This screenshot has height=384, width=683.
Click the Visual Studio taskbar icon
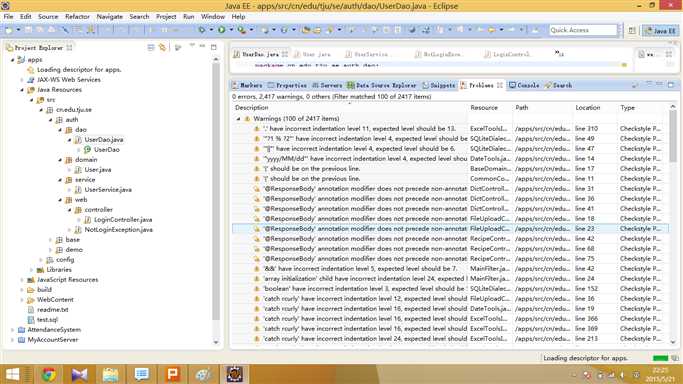[80, 374]
